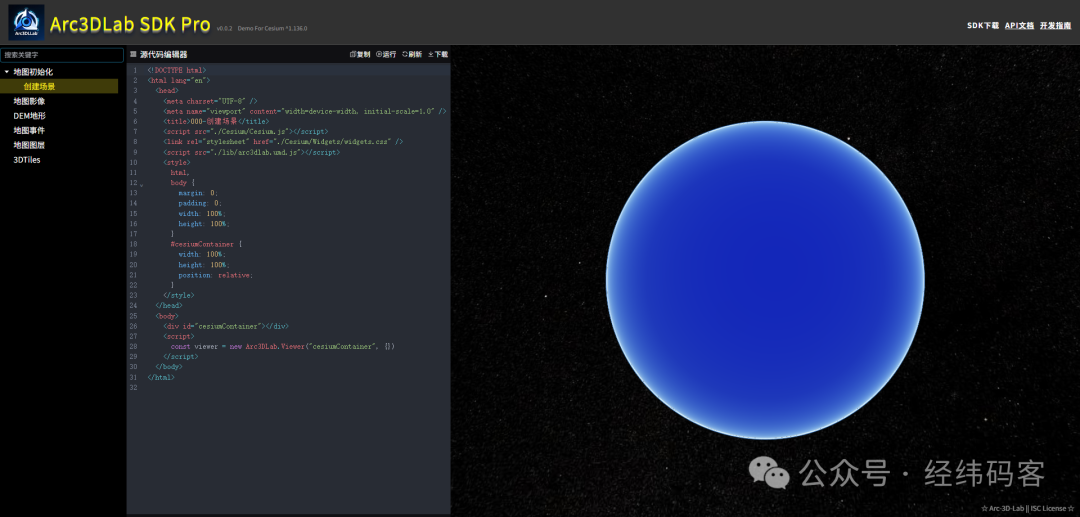Copy the code with 复制 button

click(x=360, y=54)
